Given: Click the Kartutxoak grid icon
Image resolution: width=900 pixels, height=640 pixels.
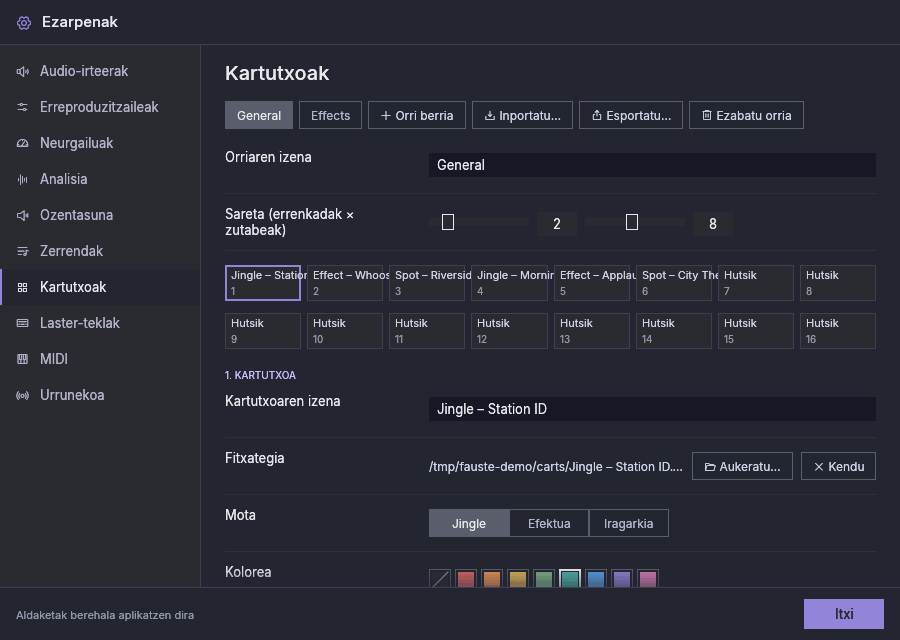Looking at the screenshot, I should 22,288.
